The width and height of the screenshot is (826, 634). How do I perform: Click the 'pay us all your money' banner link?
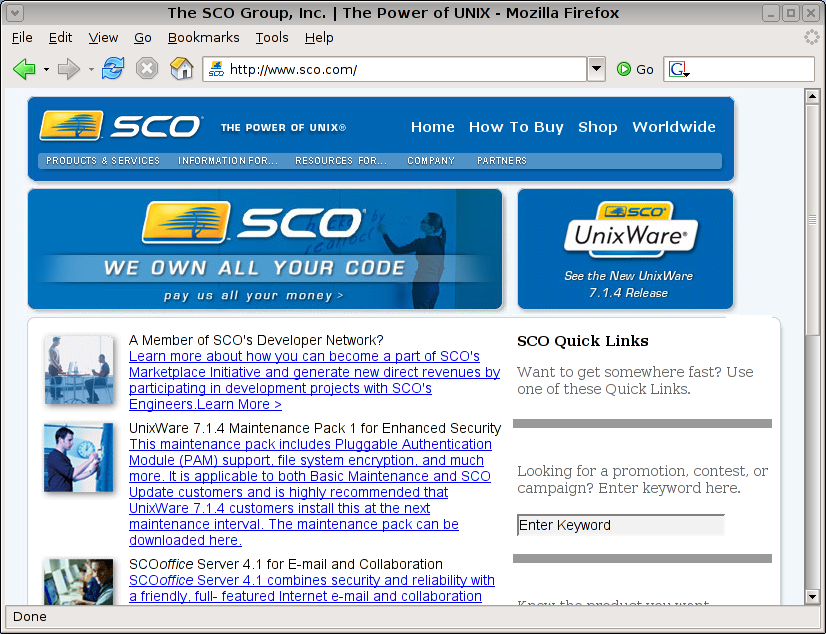[x=253, y=295]
